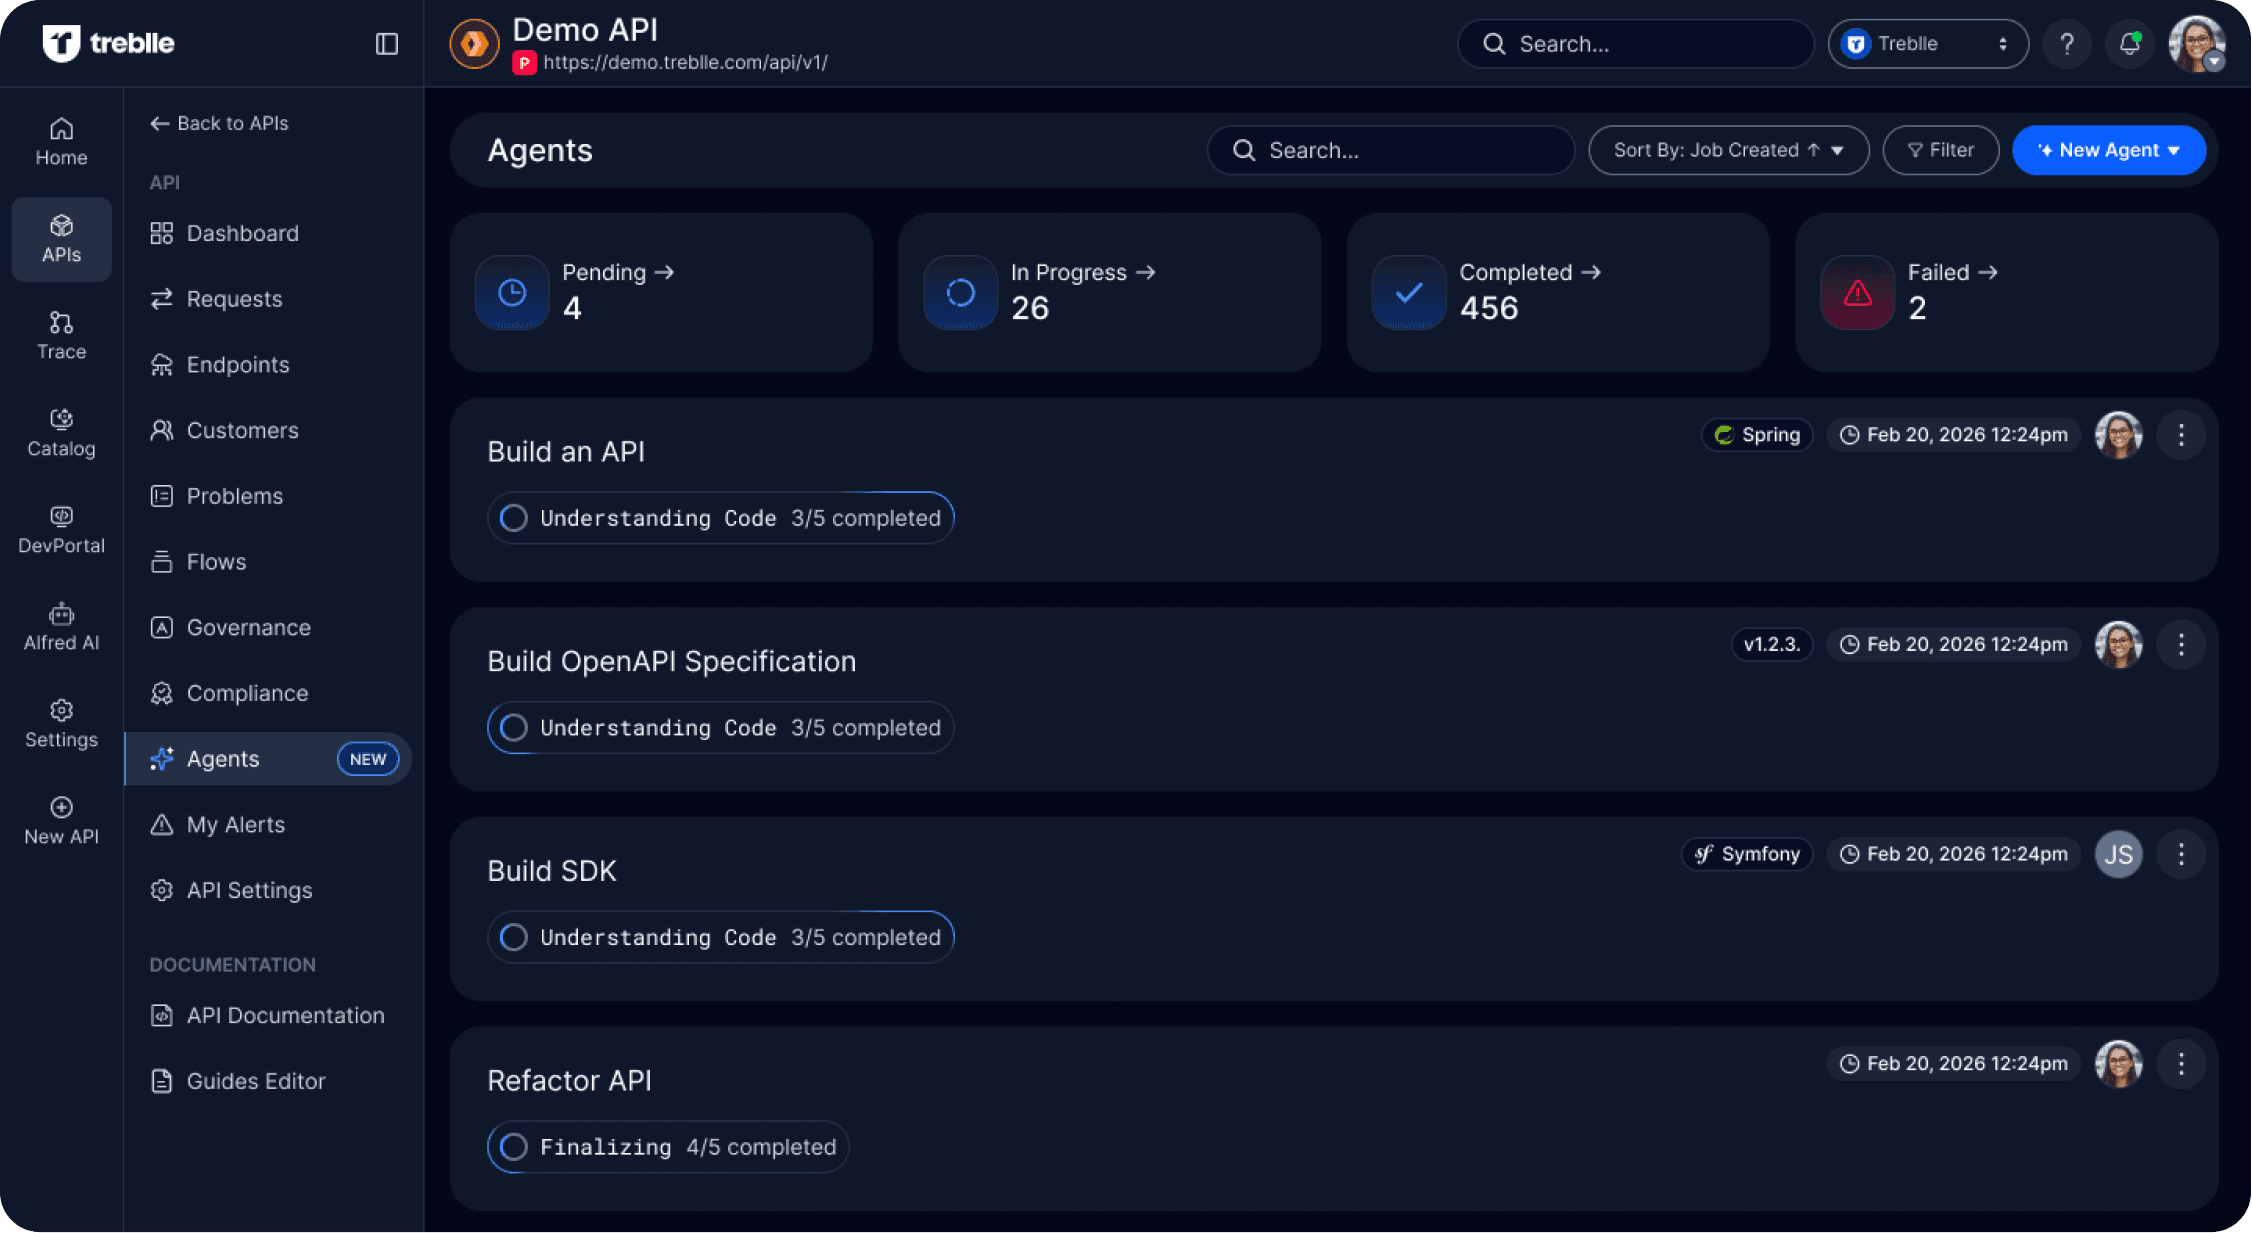Open the Trebllе workspace switcher dropdown

[x=1927, y=44]
